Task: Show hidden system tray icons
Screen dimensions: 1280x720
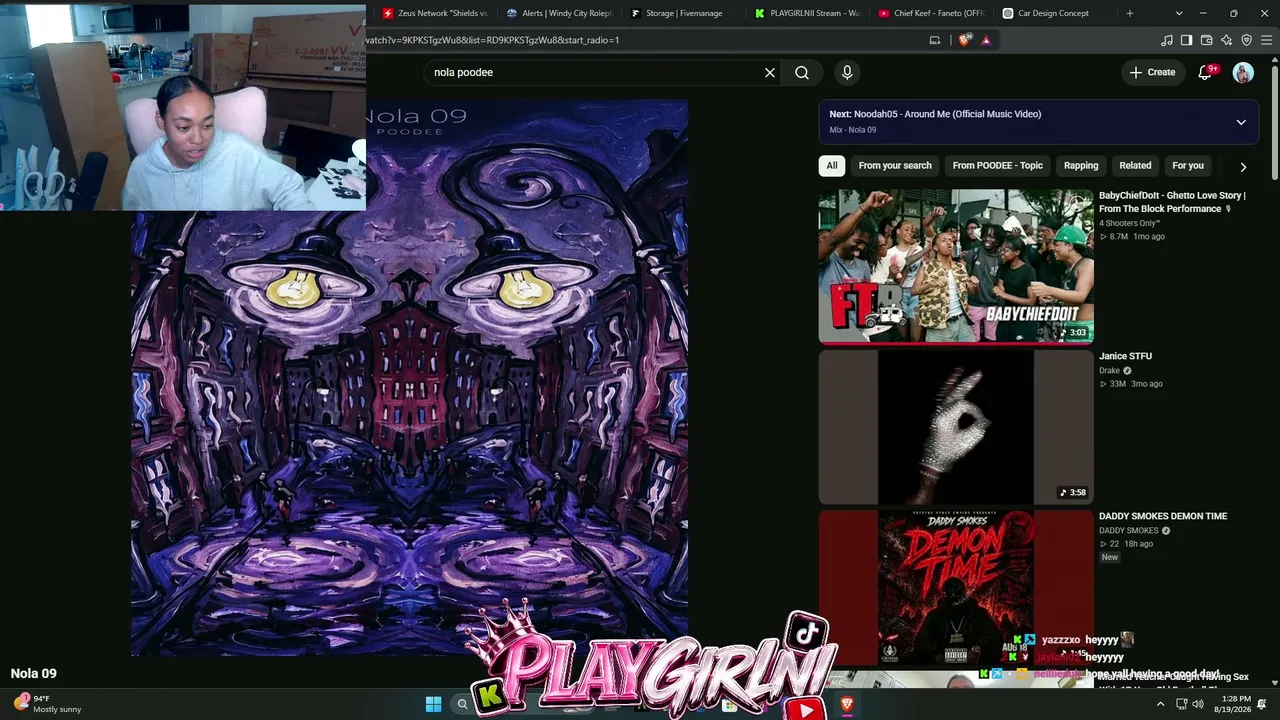Action: click(1160, 704)
